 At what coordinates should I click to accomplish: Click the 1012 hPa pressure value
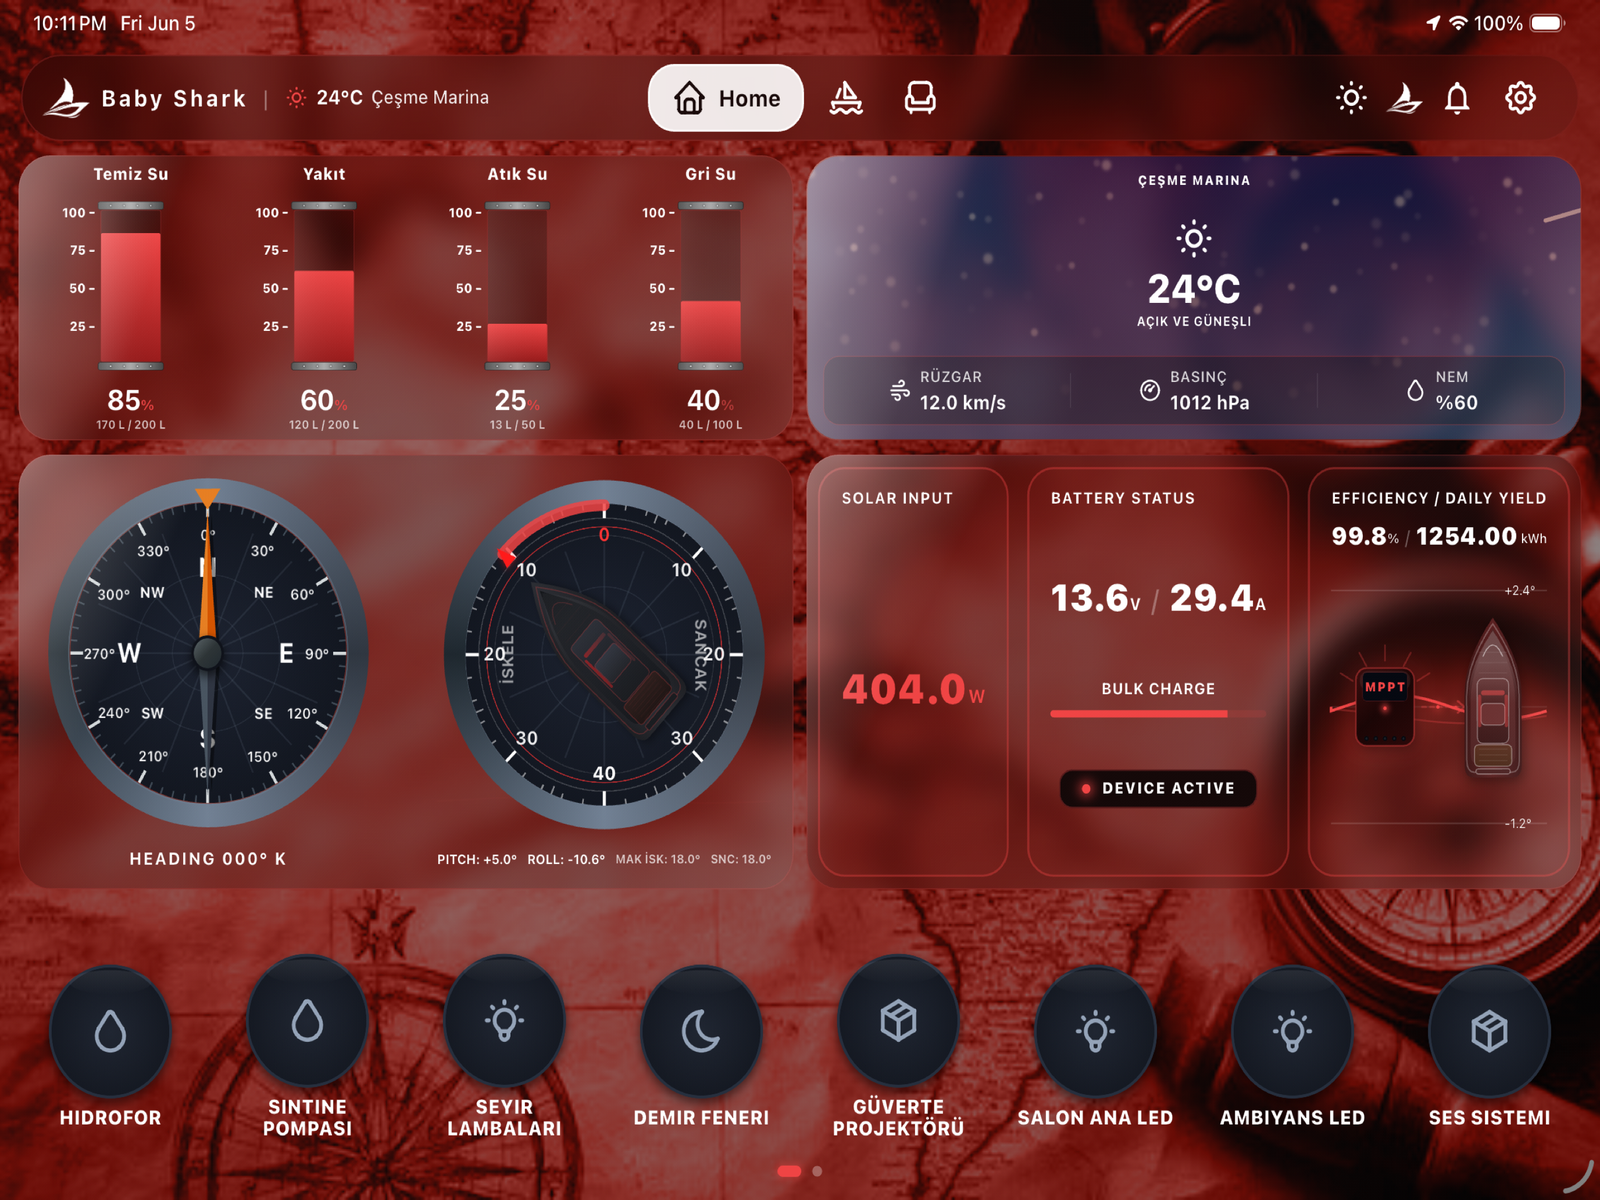1210,403
